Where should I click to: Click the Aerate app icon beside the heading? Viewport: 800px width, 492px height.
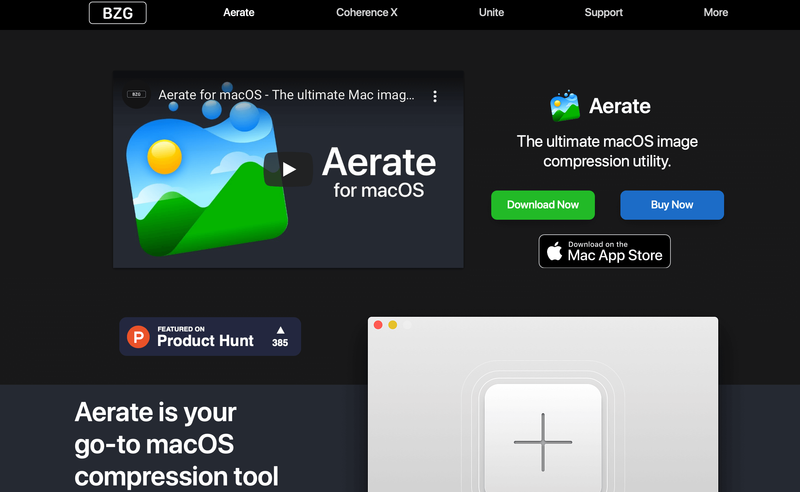(x=565, y=106)
